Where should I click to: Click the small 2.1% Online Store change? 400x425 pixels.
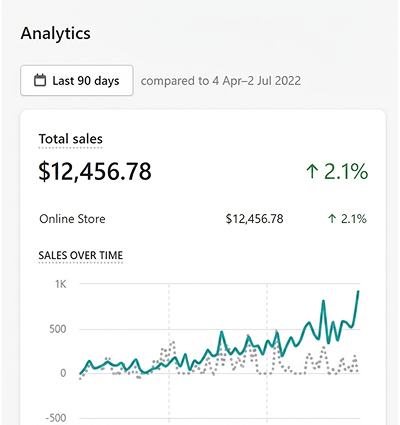[354, 219]
